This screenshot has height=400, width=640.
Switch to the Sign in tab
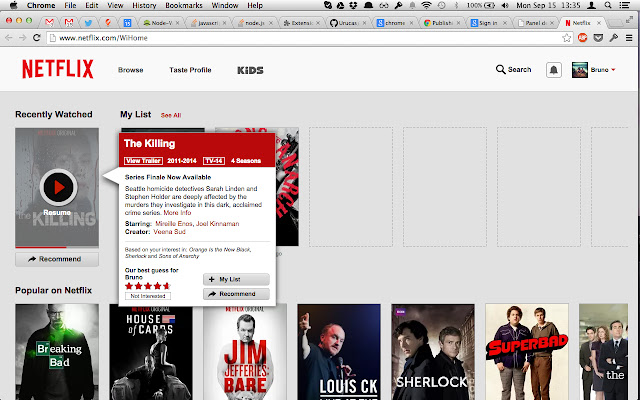click(x=487, y=23)
